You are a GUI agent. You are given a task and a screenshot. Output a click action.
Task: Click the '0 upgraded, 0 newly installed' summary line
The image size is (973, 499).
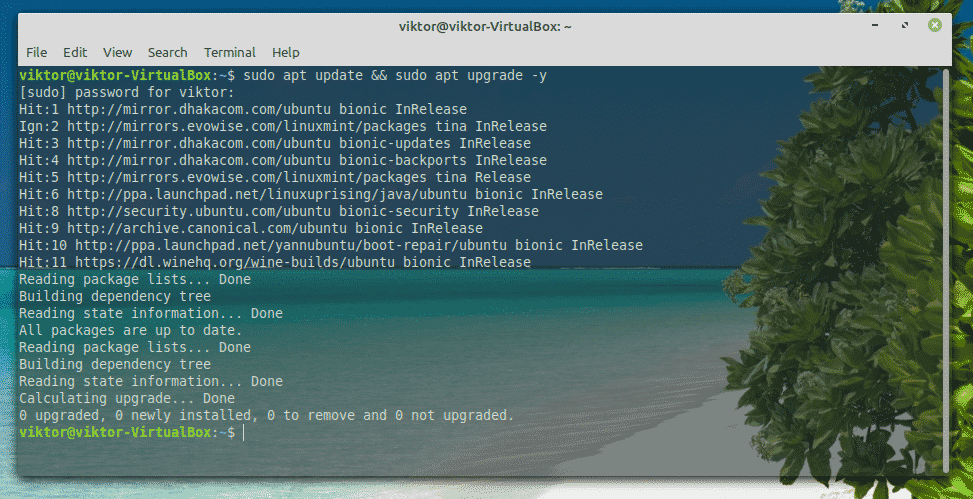(267, 415)
